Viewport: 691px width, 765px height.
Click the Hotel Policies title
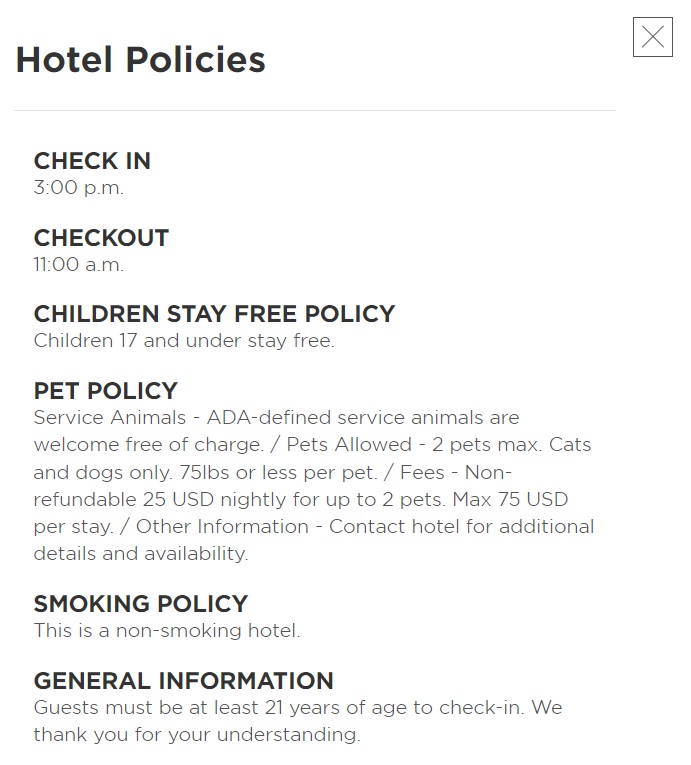coord(141,60)
